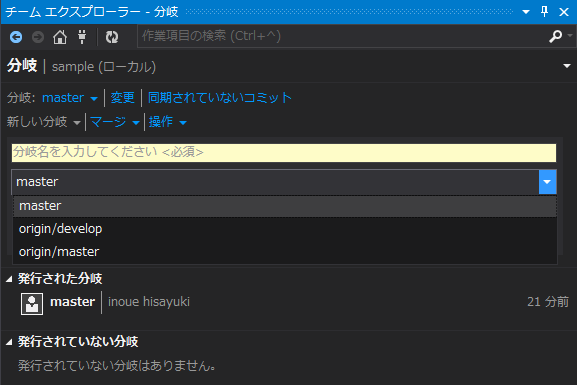
Task: Select origin/develop from the dropdown list
Action: tap(284, 229)
